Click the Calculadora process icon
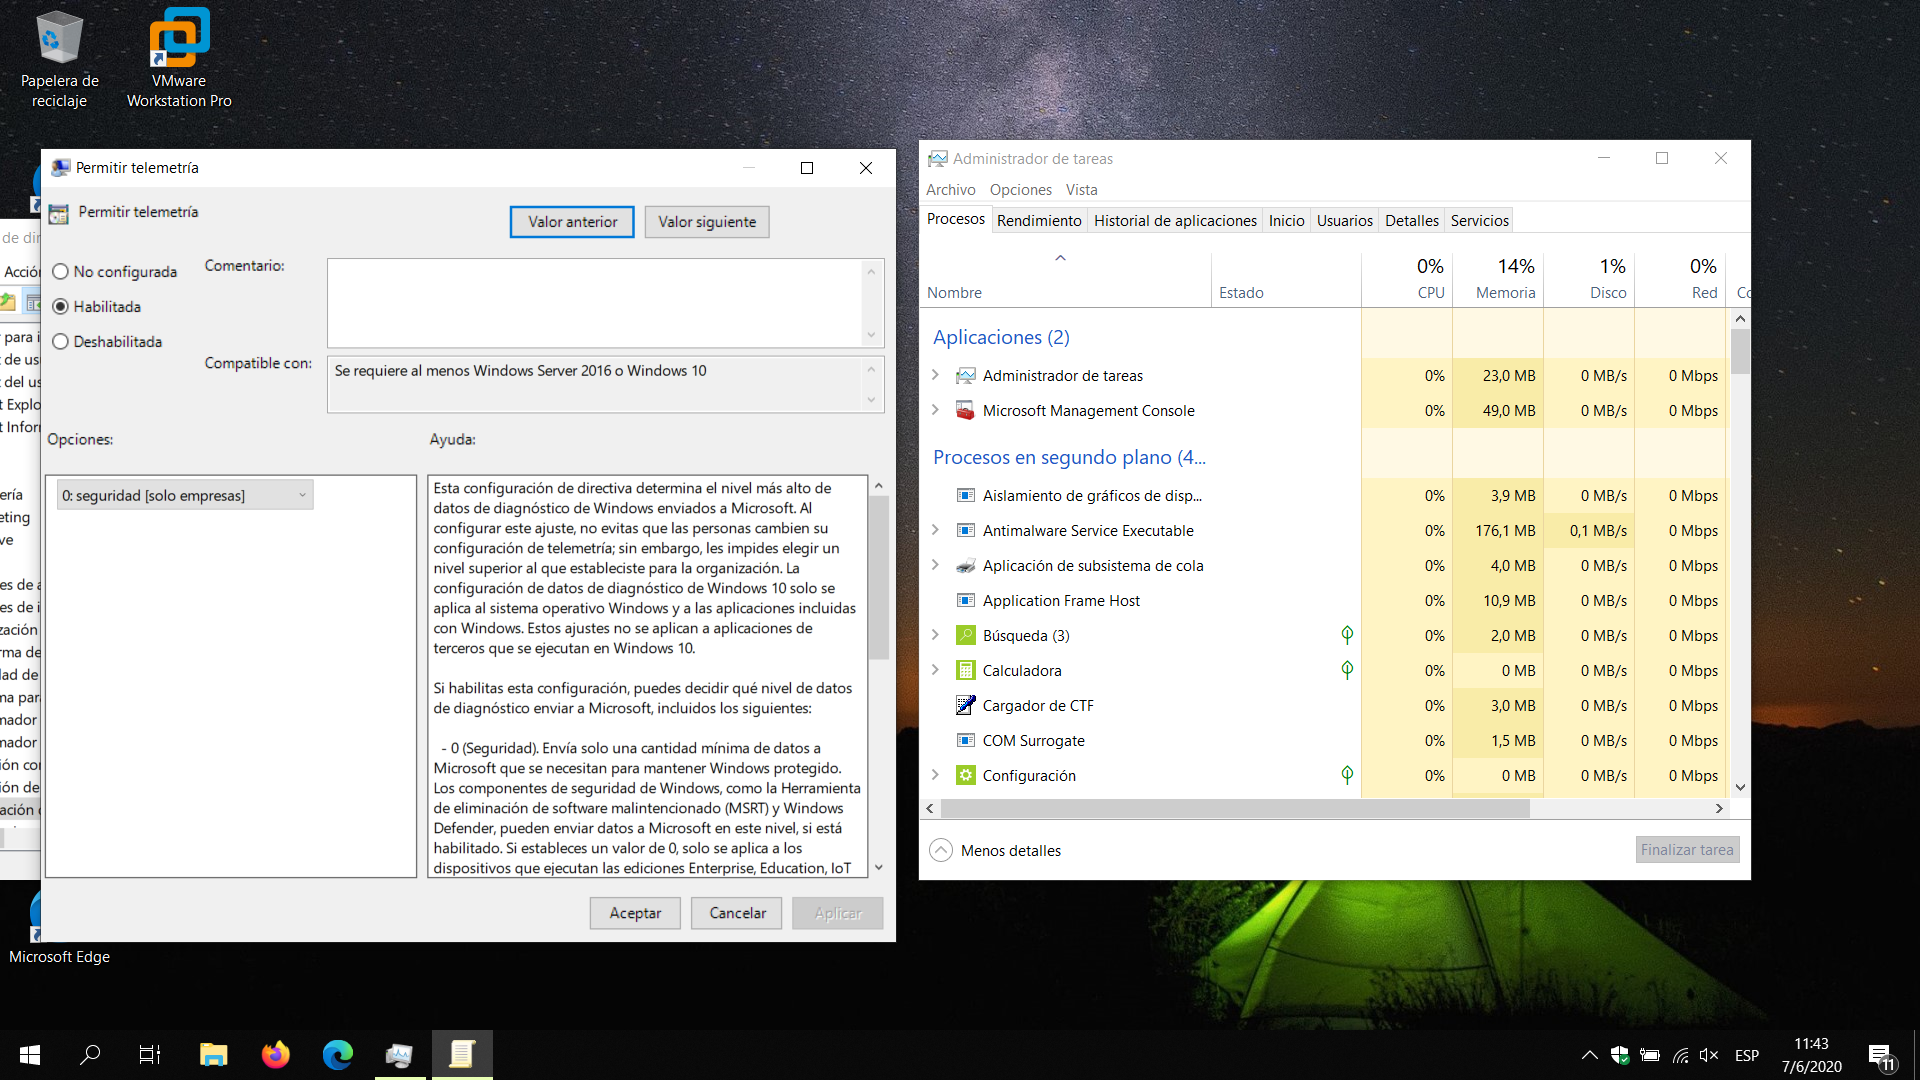Image resolution: width=1920 pixels, height=1080 pixels. [x=965, y=670]
